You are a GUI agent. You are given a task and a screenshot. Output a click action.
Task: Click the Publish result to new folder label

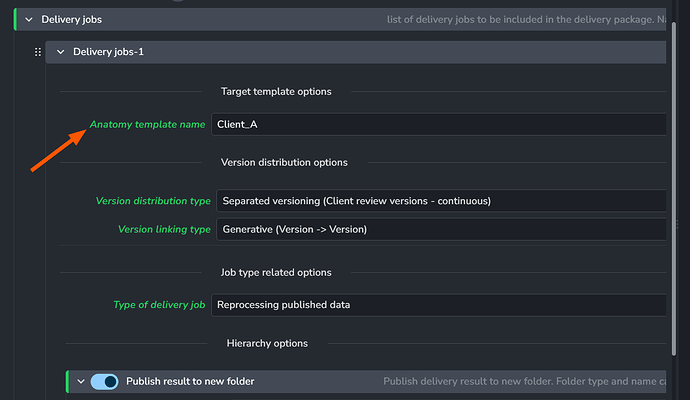pos(190,382)
